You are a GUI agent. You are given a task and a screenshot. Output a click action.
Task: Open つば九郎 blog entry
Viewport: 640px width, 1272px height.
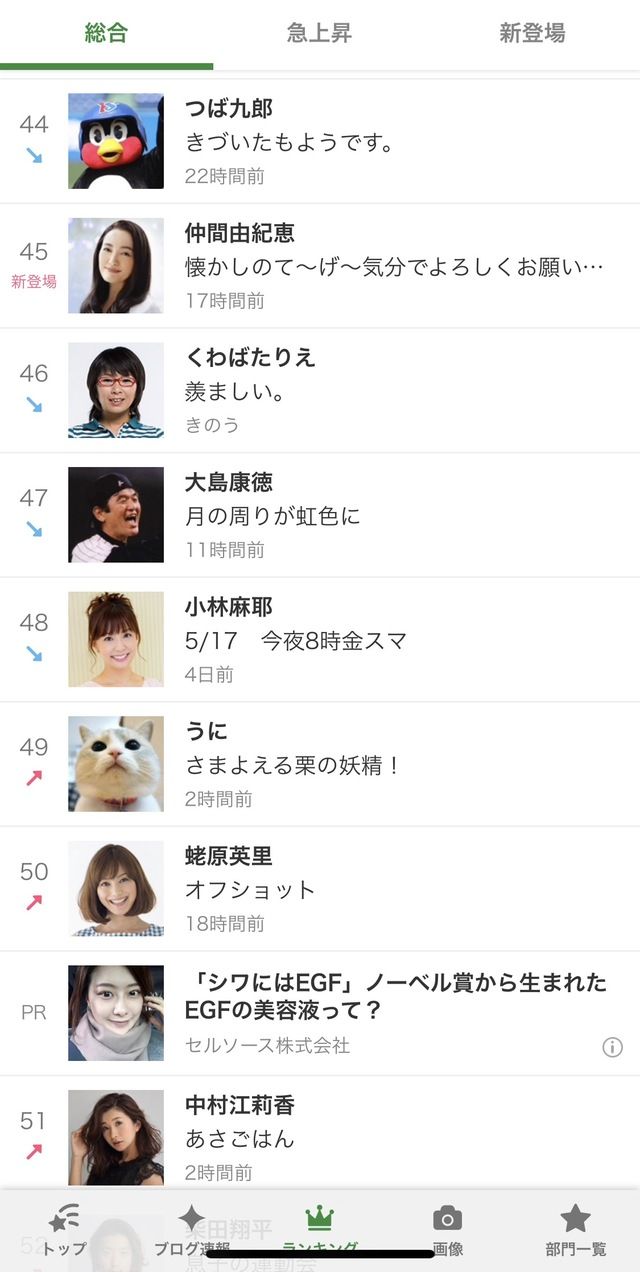point(320,141)
